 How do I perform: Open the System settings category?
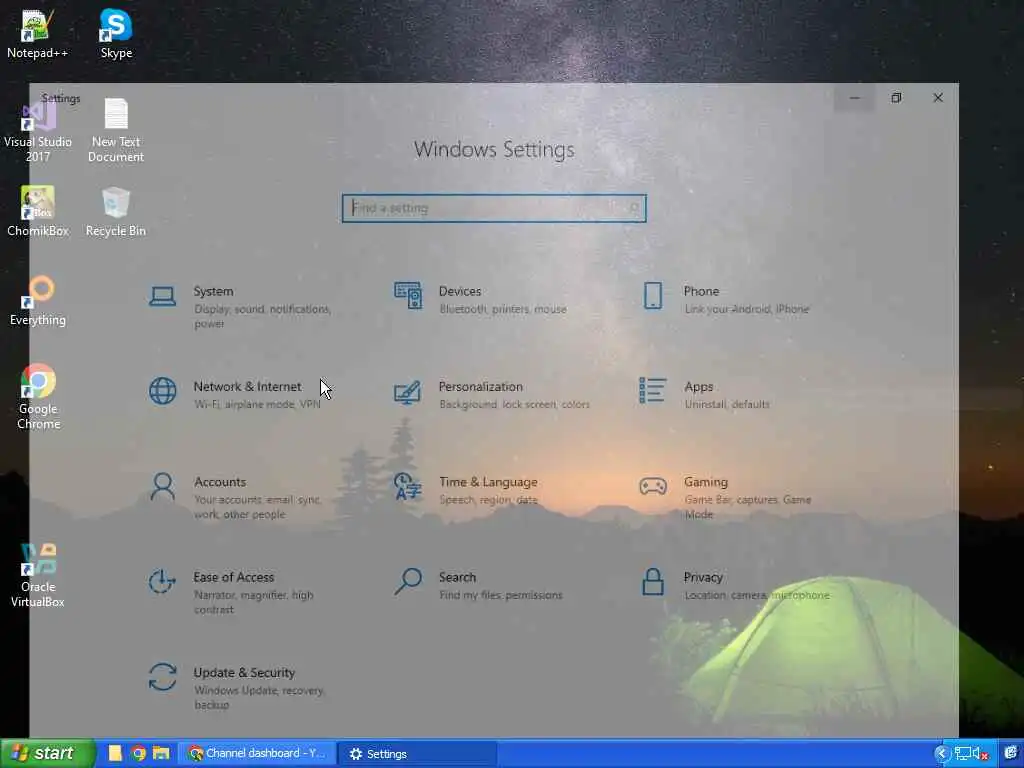[x=242, y=306]
